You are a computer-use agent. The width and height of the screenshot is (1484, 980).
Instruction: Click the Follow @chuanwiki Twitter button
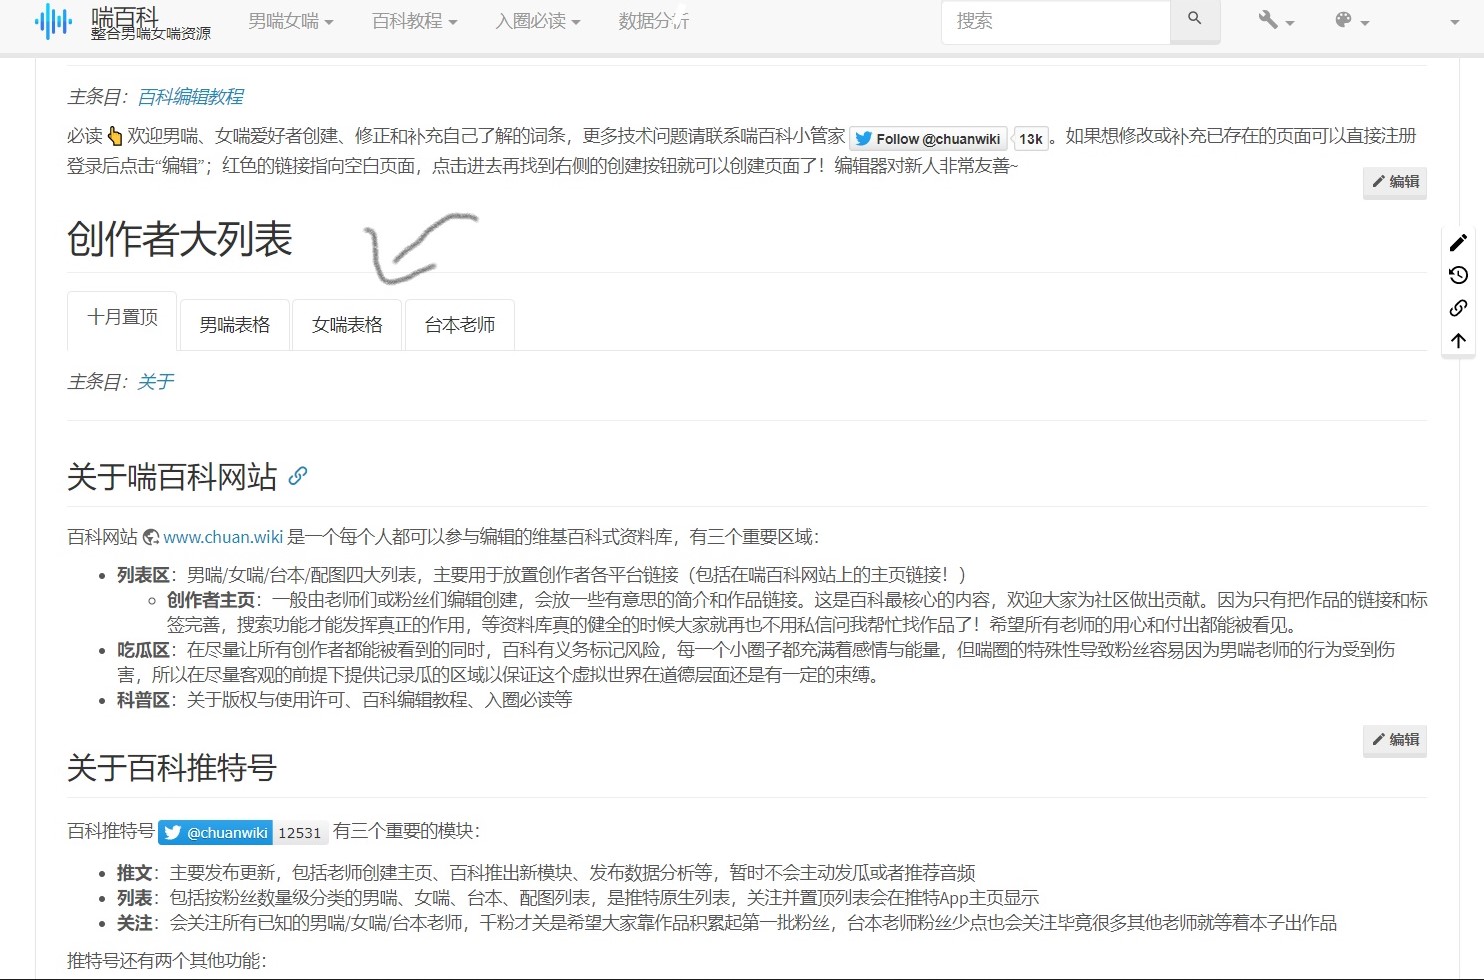(928, 139)
